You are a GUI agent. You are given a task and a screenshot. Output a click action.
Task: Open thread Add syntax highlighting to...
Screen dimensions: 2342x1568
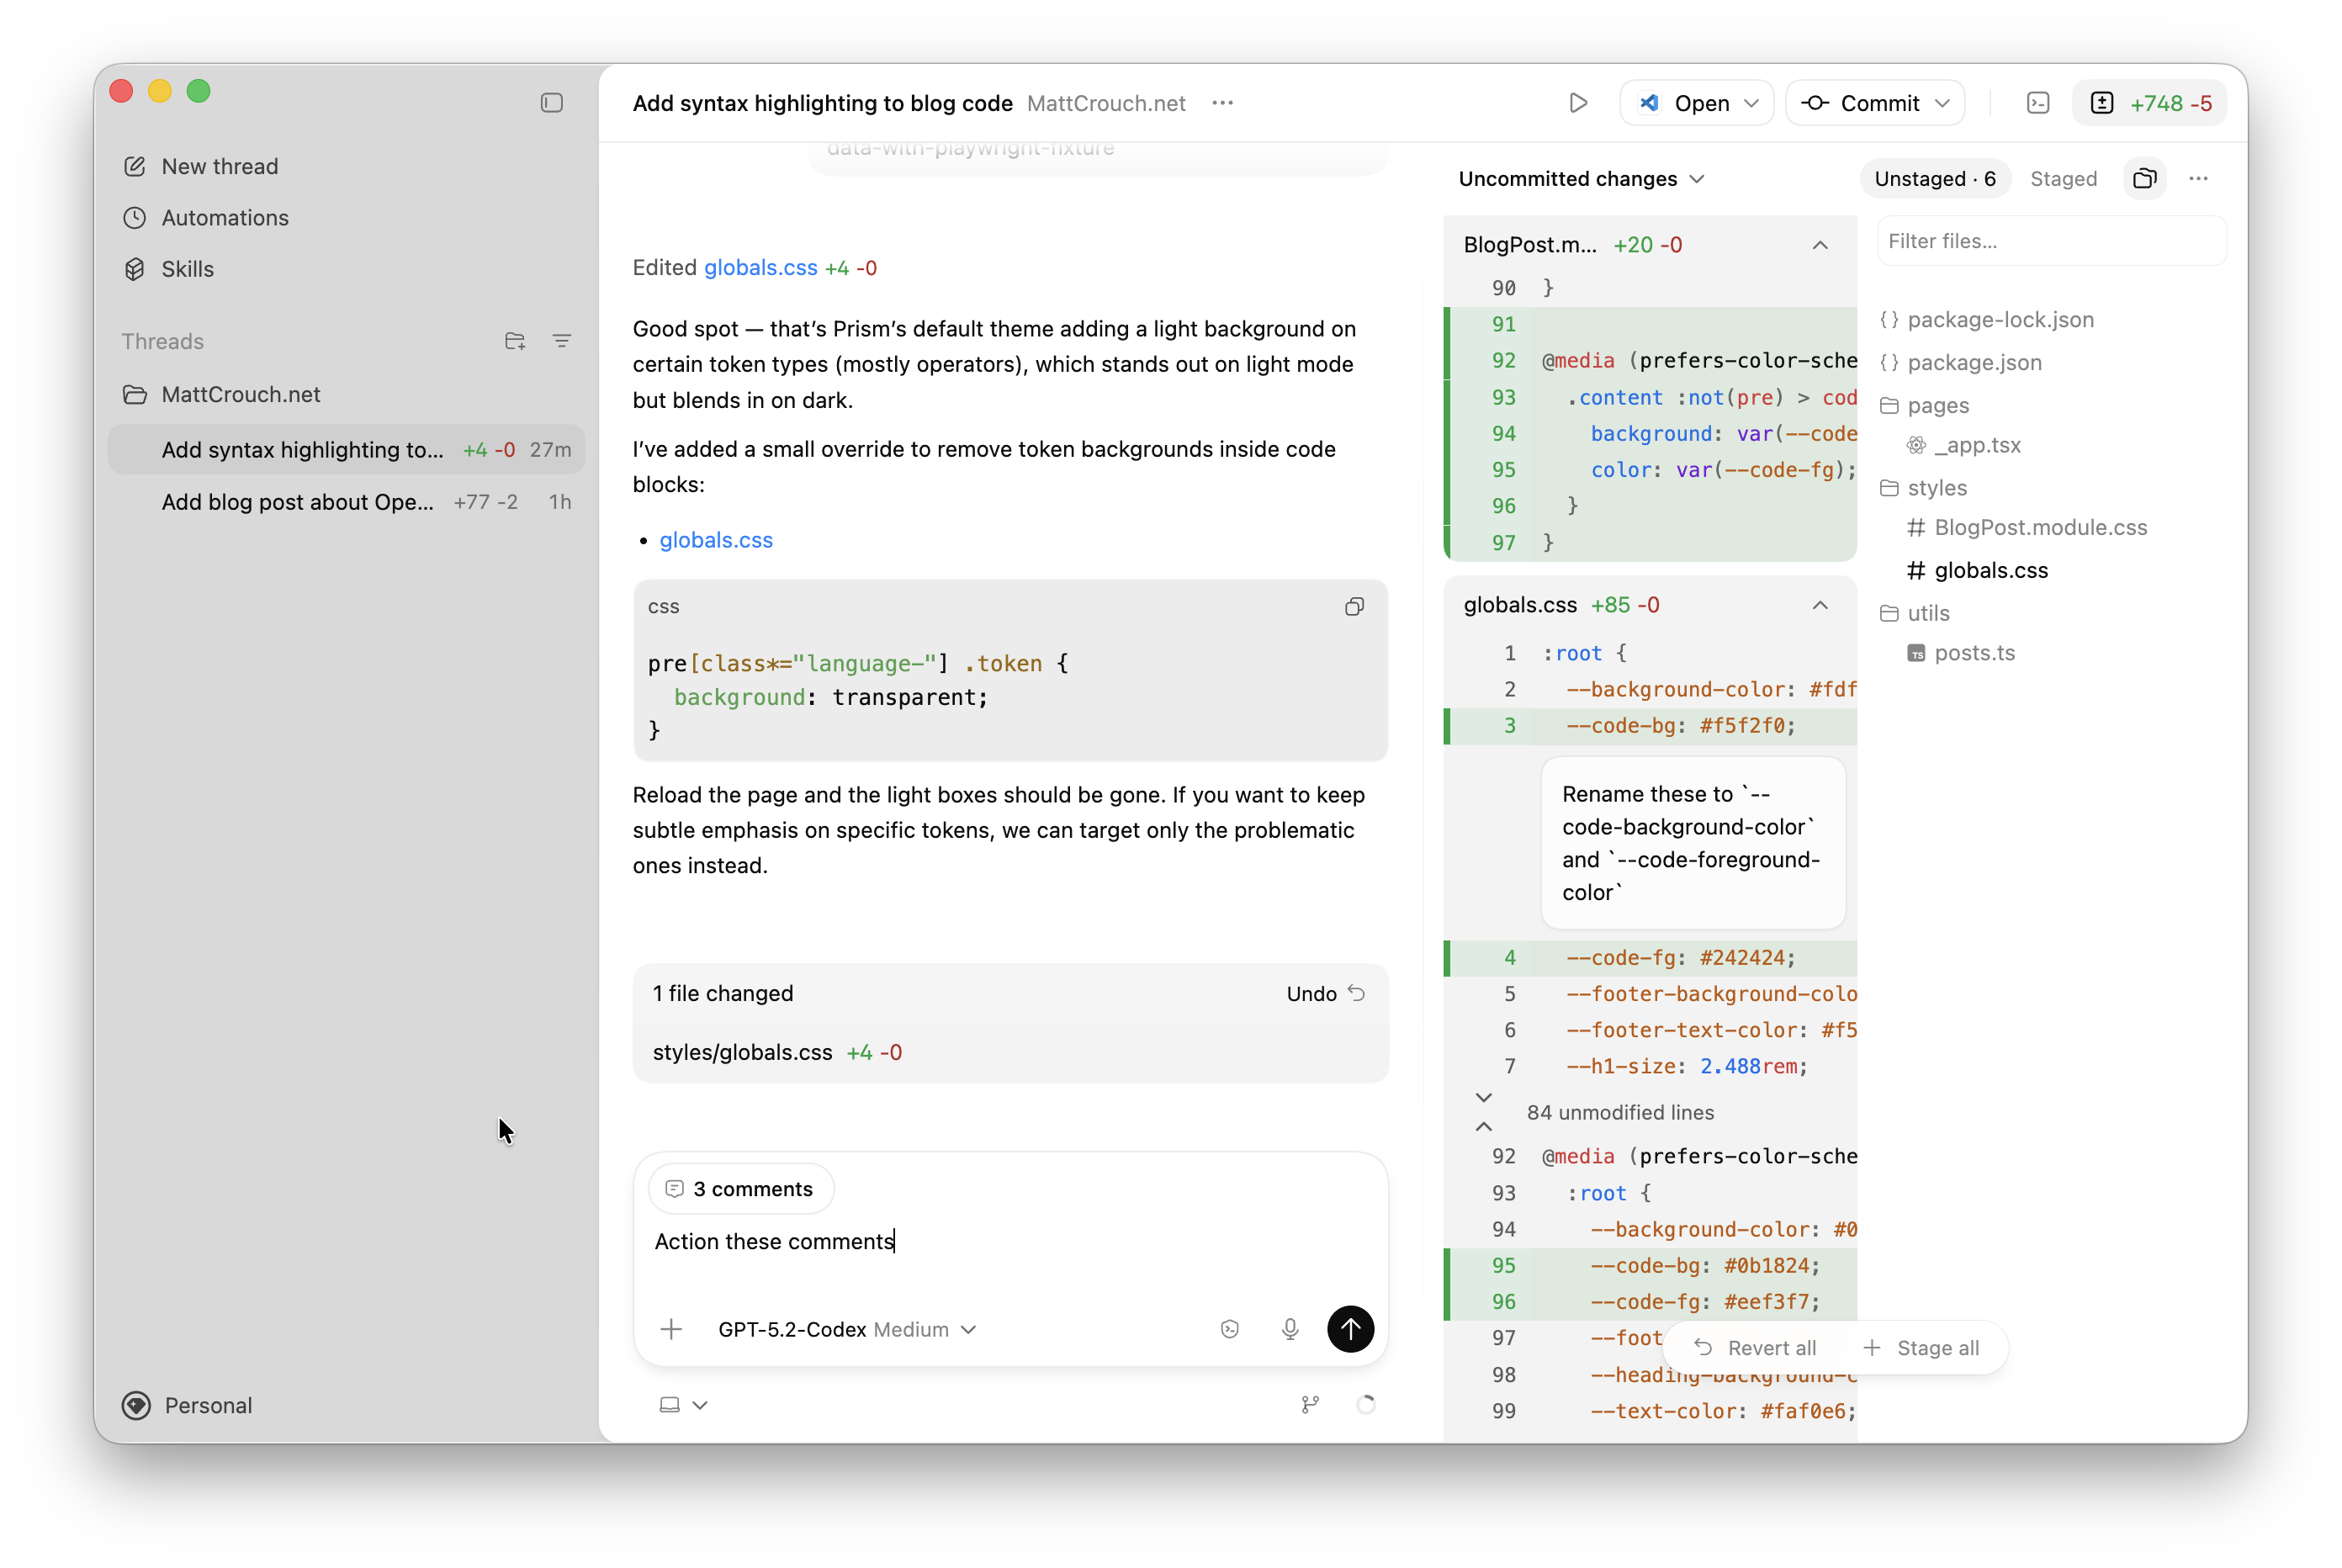tap(346, 450)
